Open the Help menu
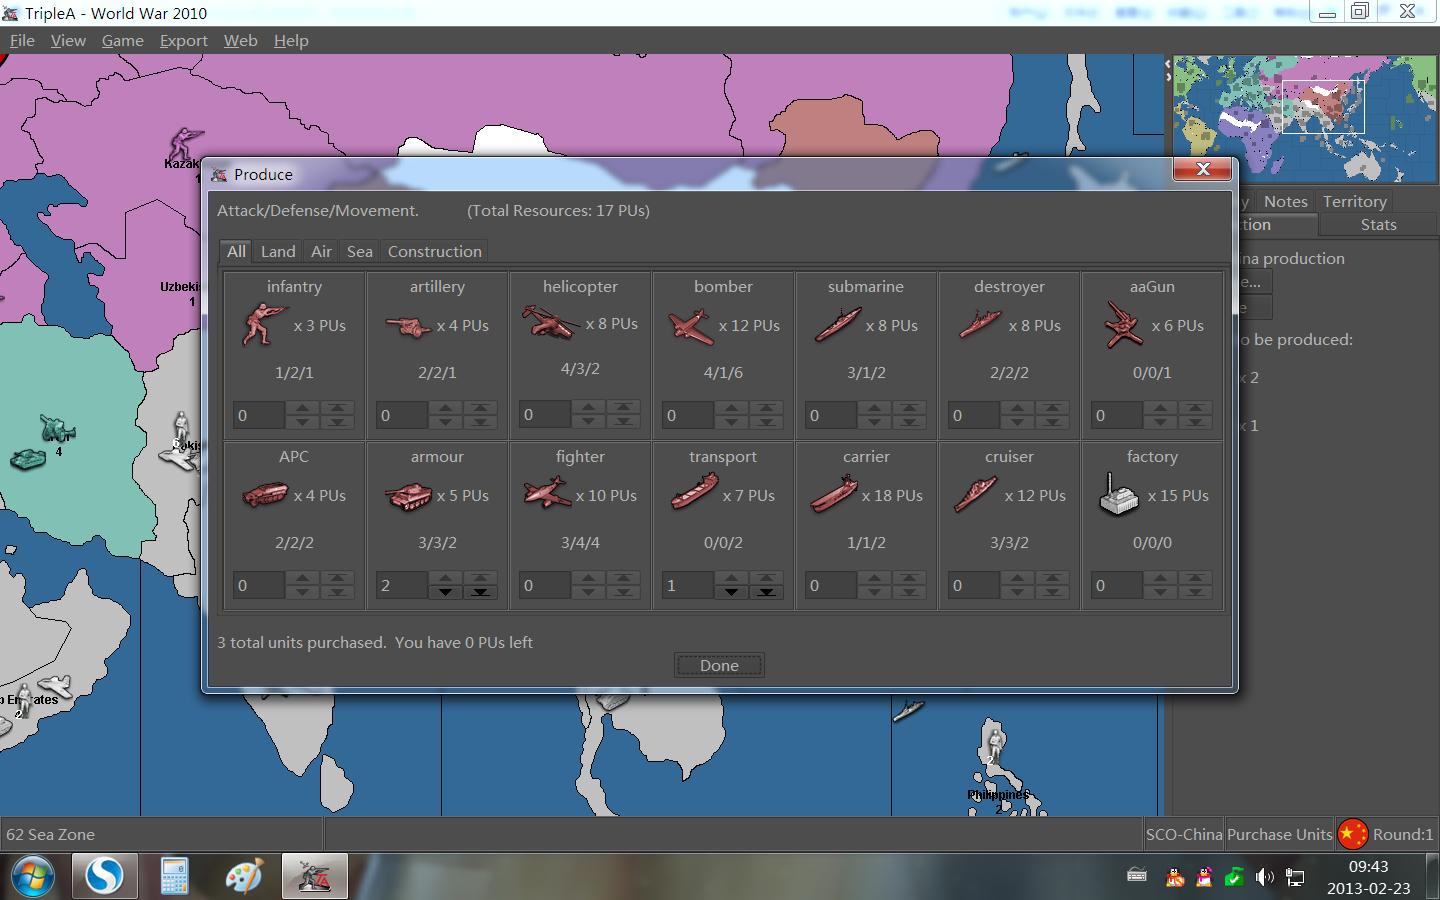Screen dimensions: 1440x900 pos(291,40)
